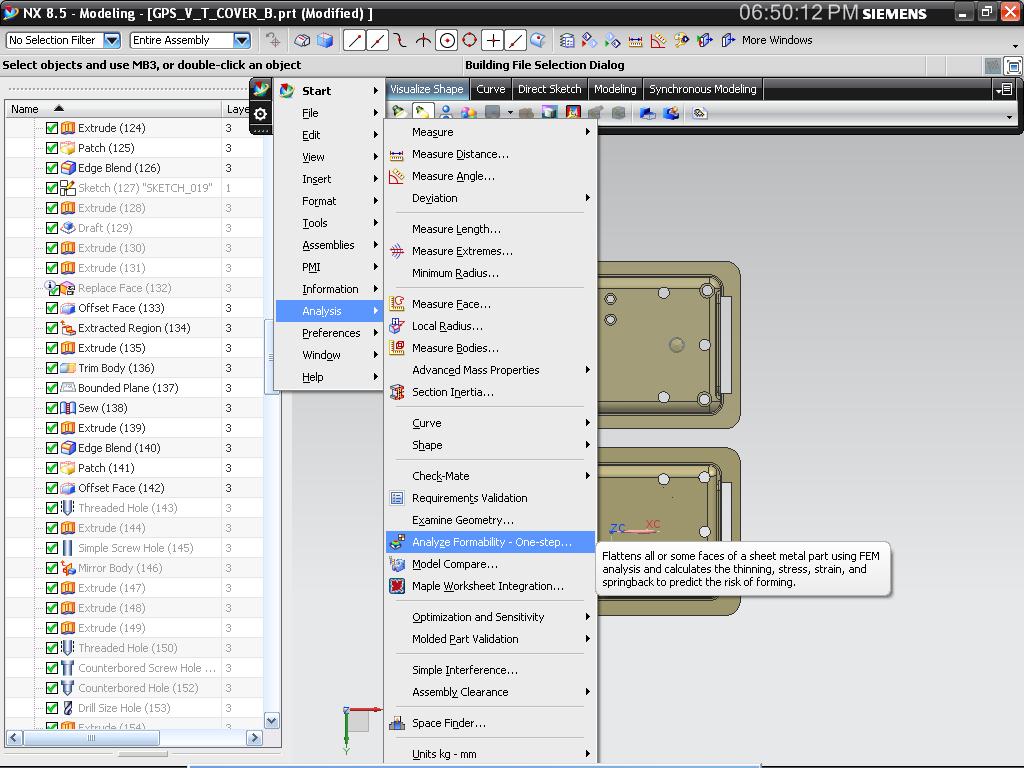This screenshot has height=768, width=1024.
Task: Click the settings gear icon below NX logo
Action: coord(261,114)
